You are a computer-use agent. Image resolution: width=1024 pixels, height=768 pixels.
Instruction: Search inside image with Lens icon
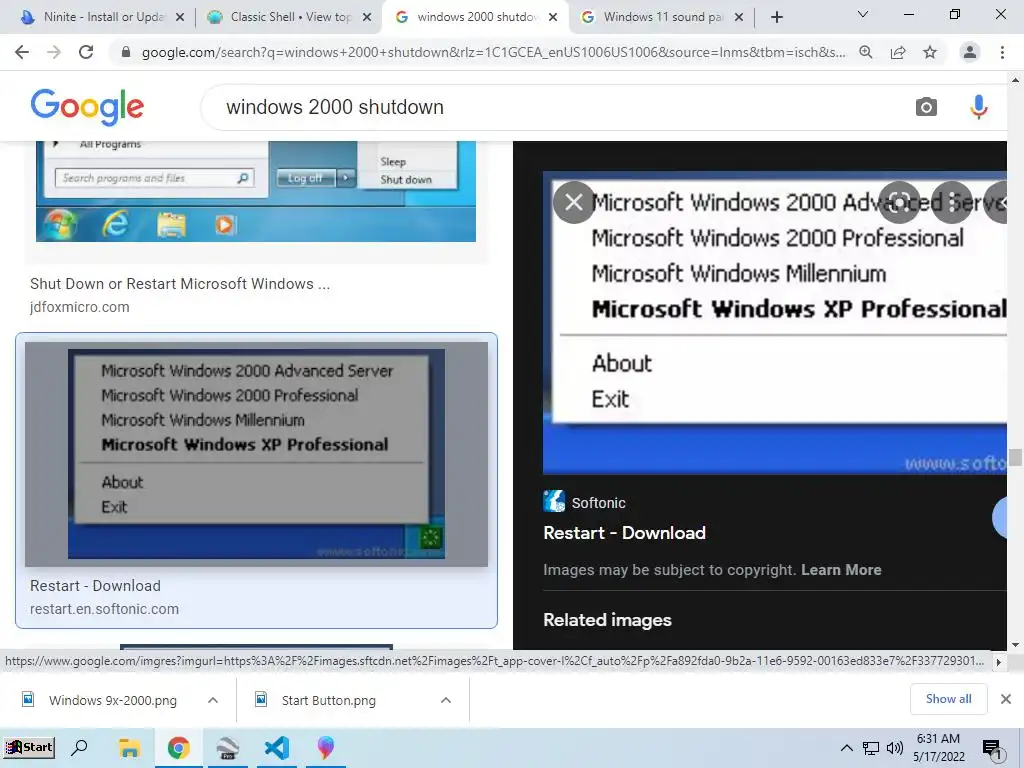point(899,202)
